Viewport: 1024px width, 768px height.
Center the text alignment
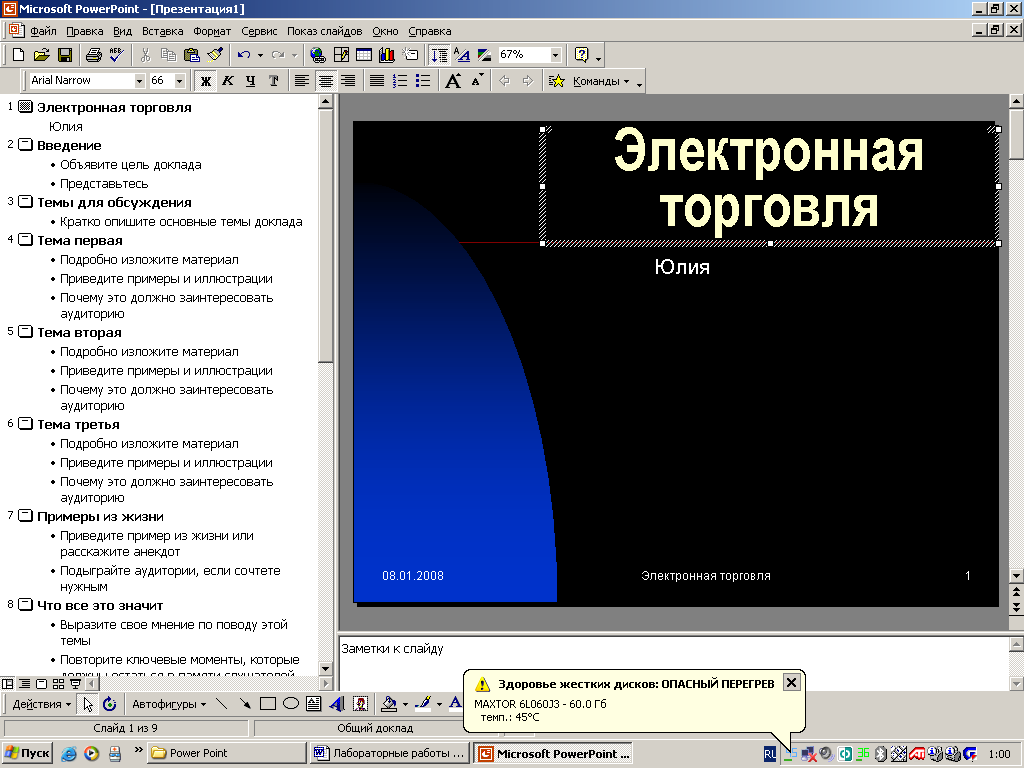(325, 81)
